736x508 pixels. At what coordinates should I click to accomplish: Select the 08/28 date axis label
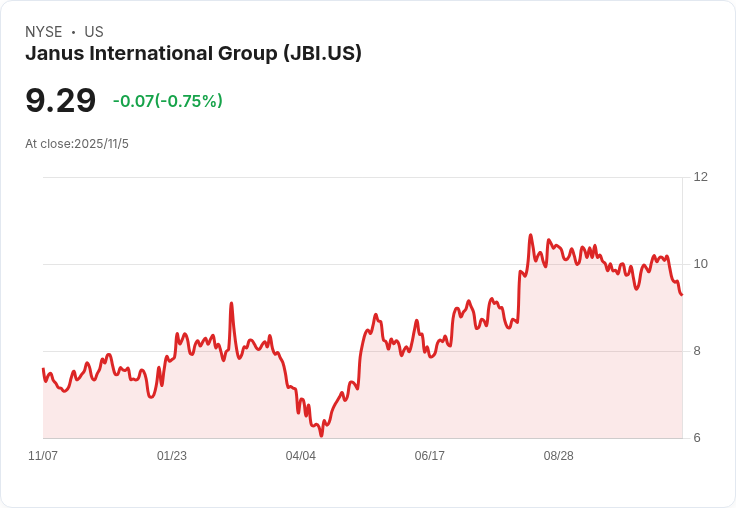coord(559,455)
